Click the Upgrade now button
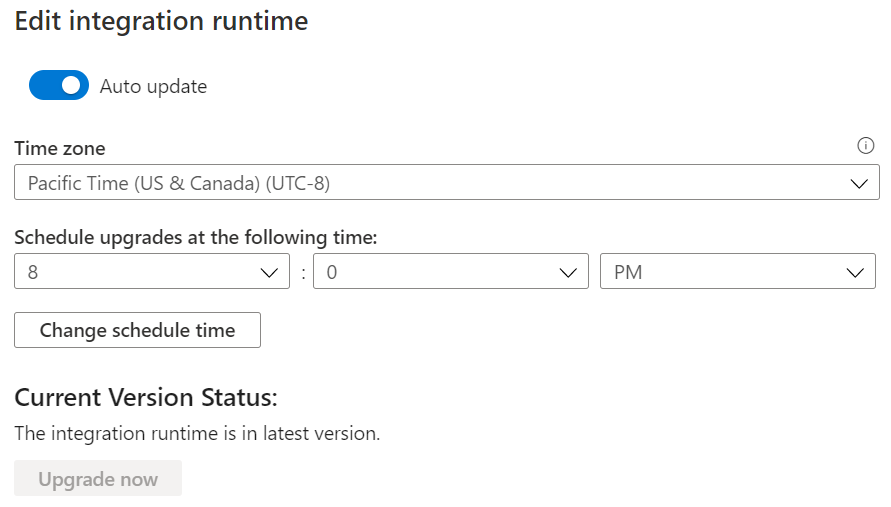The image size is (891, 507). point(98,479)
